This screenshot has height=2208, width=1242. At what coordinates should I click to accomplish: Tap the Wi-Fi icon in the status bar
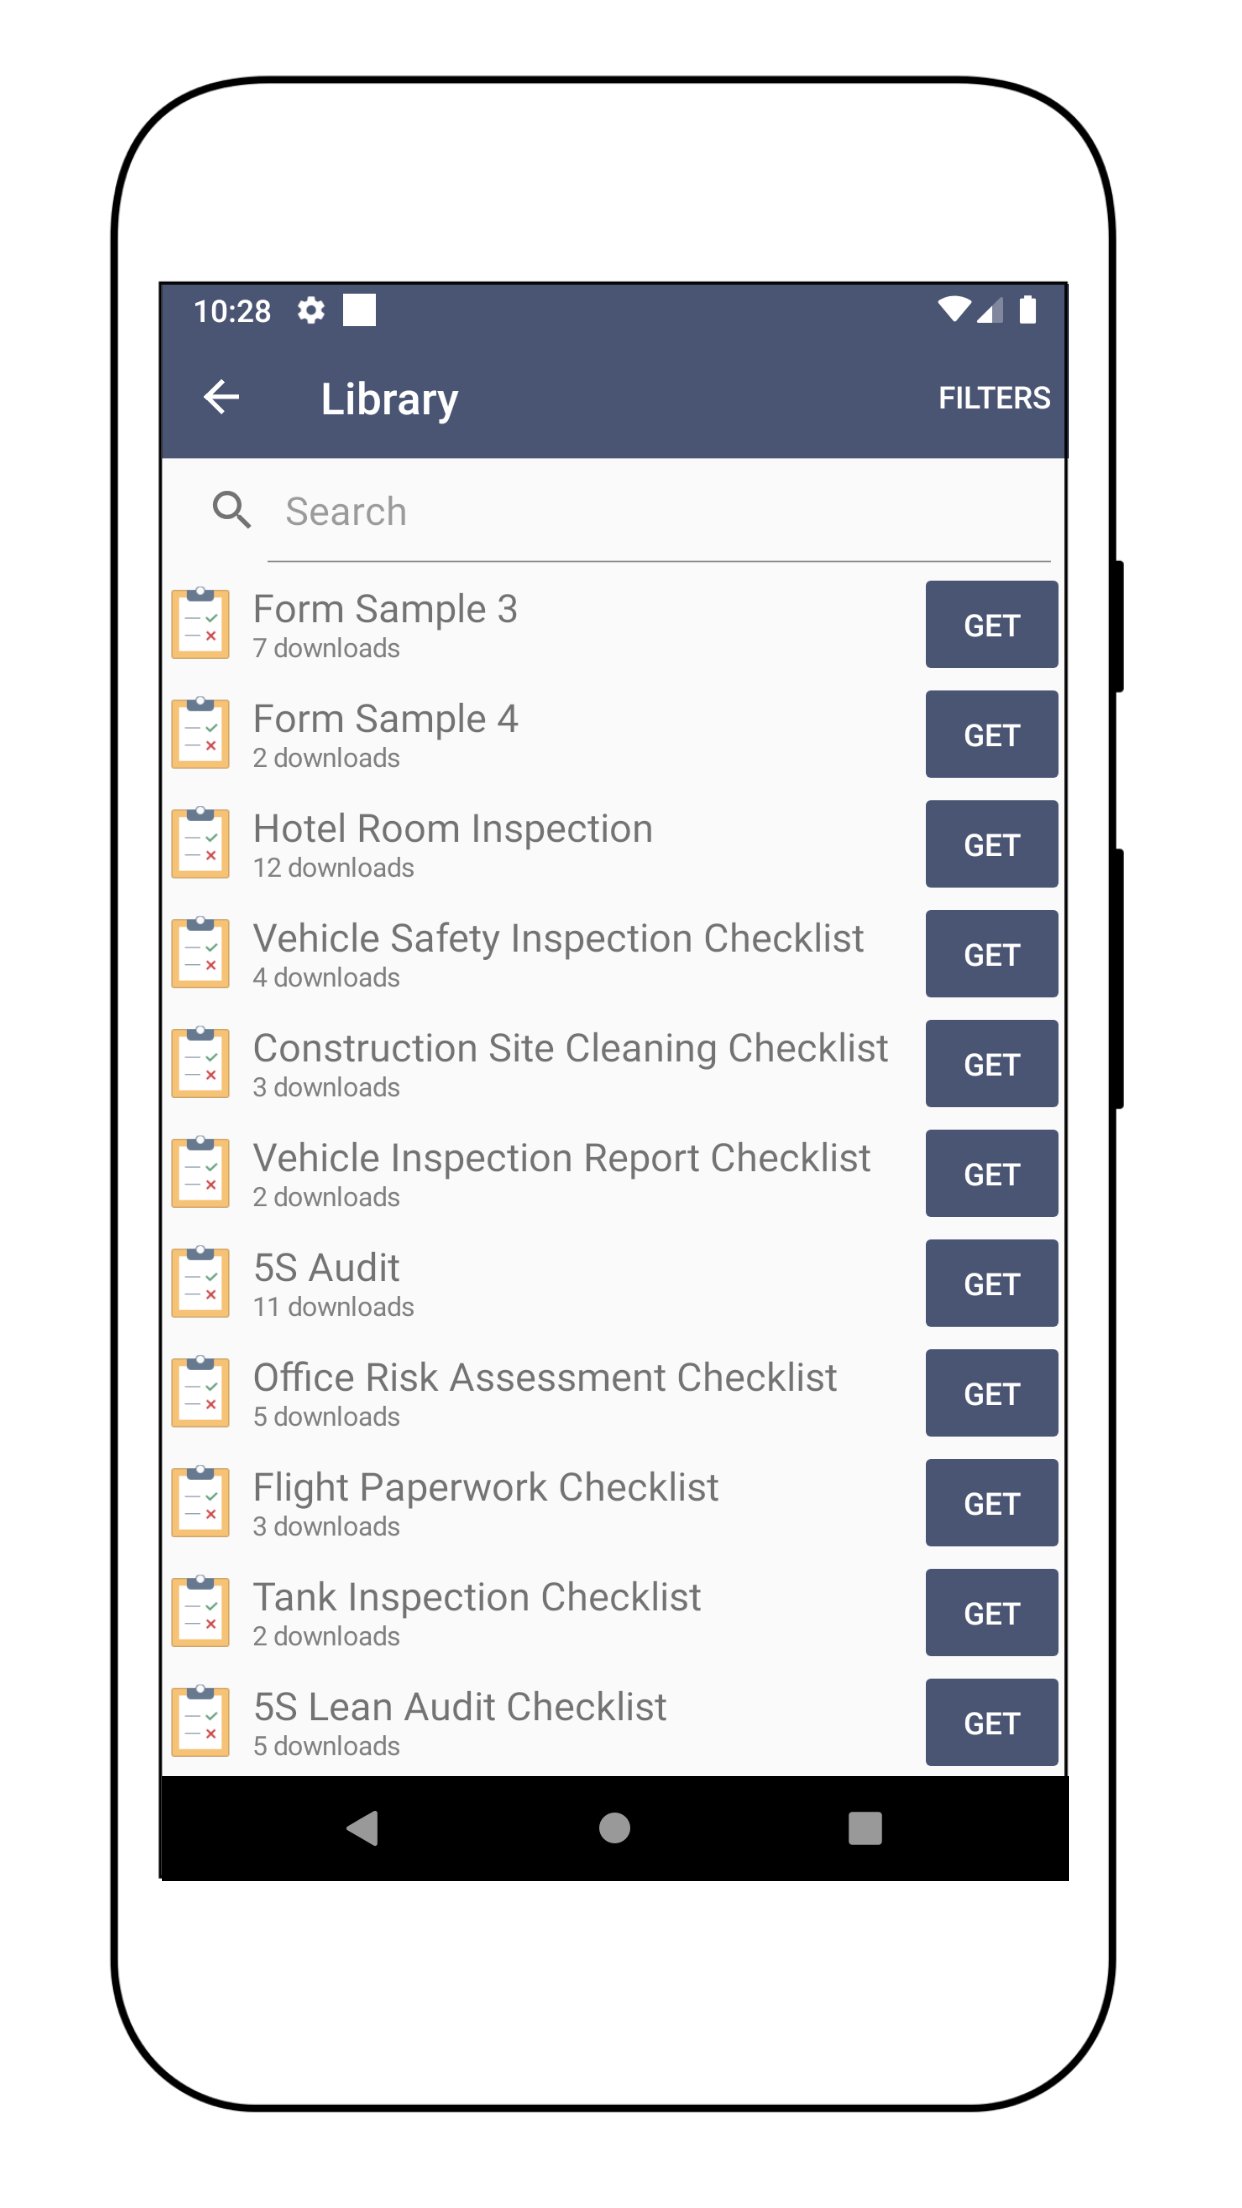point(957,311)
